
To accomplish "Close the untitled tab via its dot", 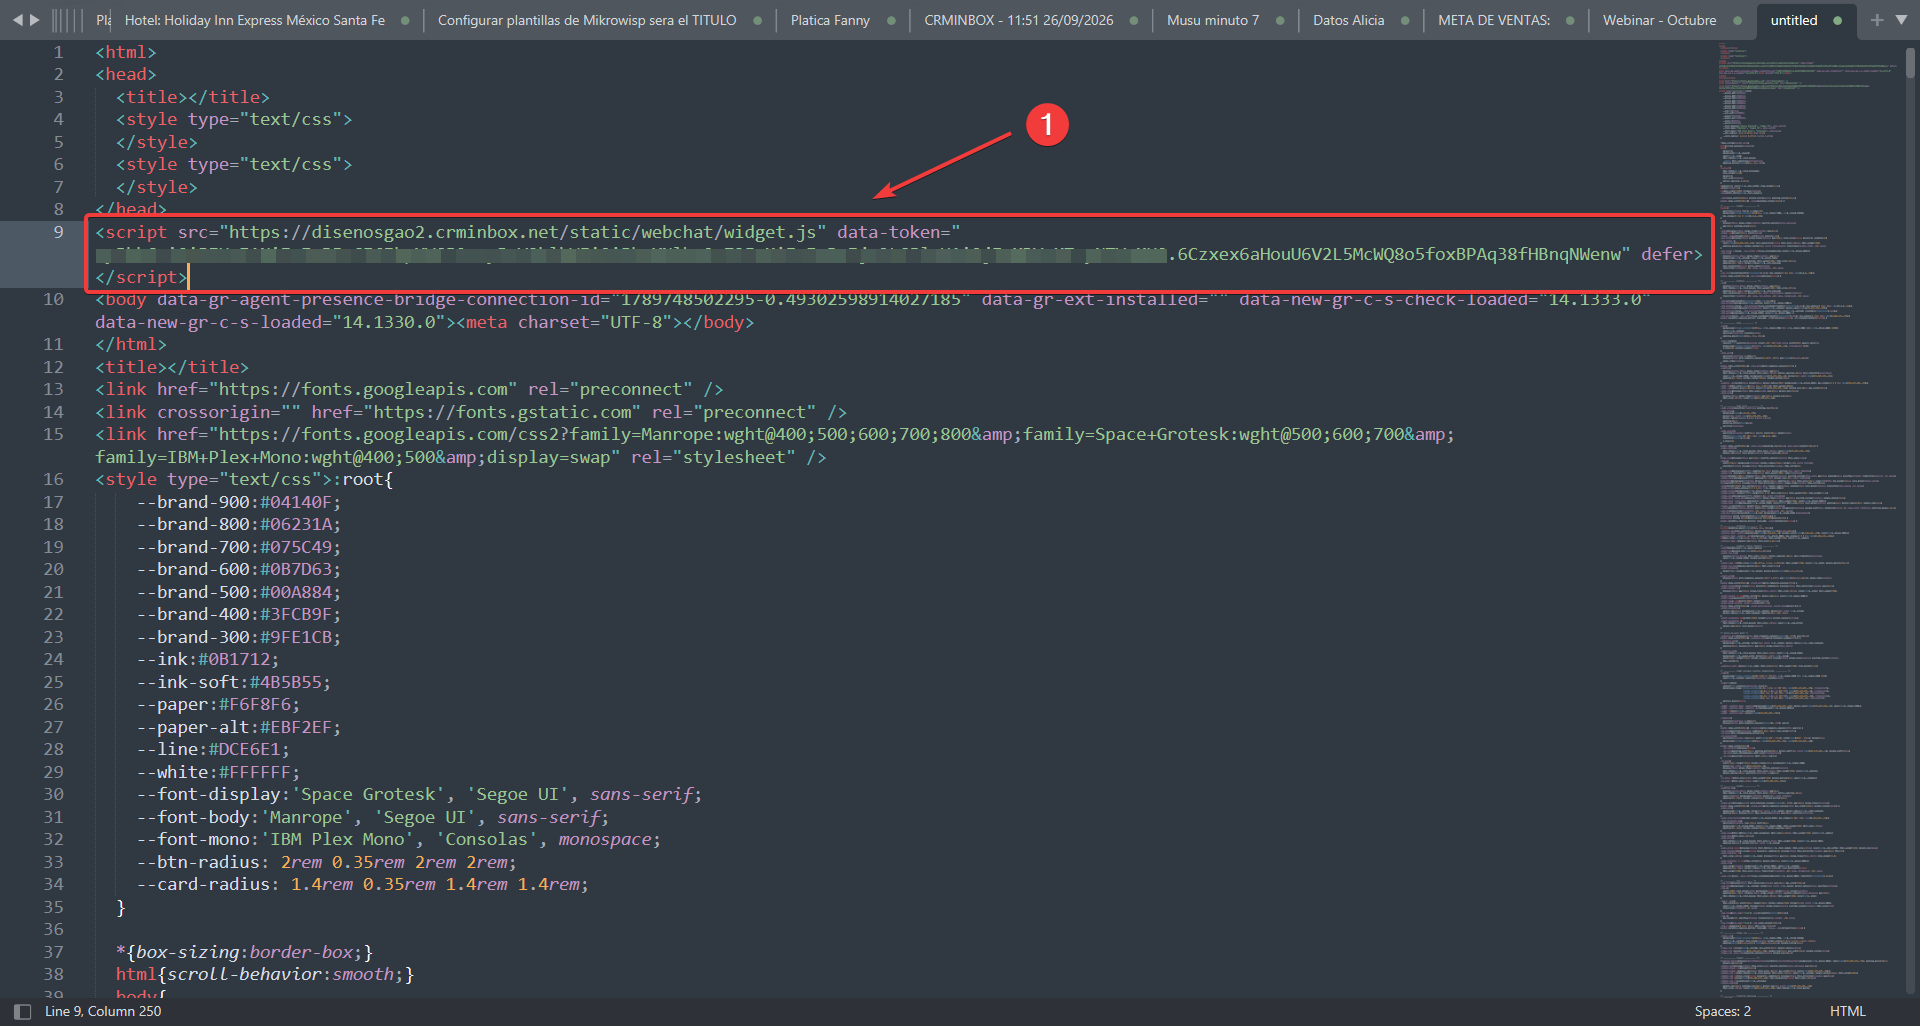I will tap(1838, 20).
